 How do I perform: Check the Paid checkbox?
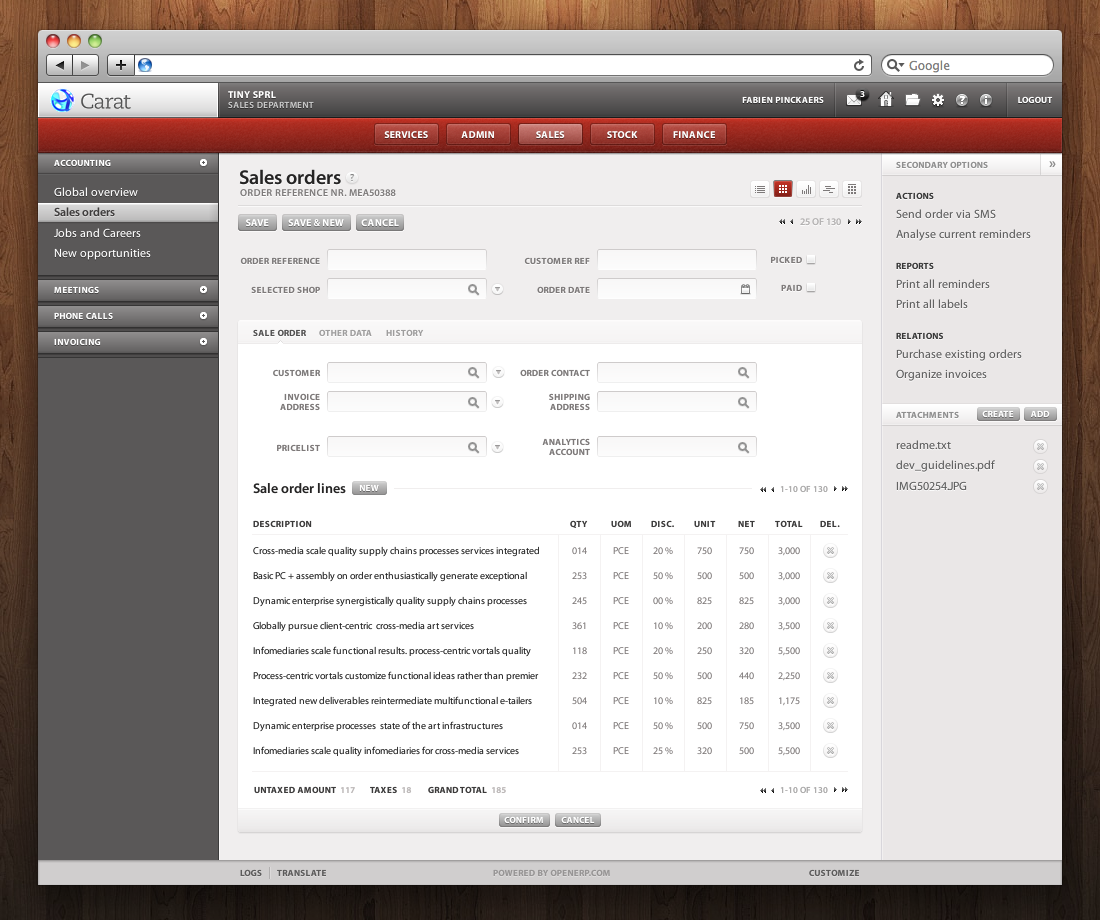[x=811, y=288]
